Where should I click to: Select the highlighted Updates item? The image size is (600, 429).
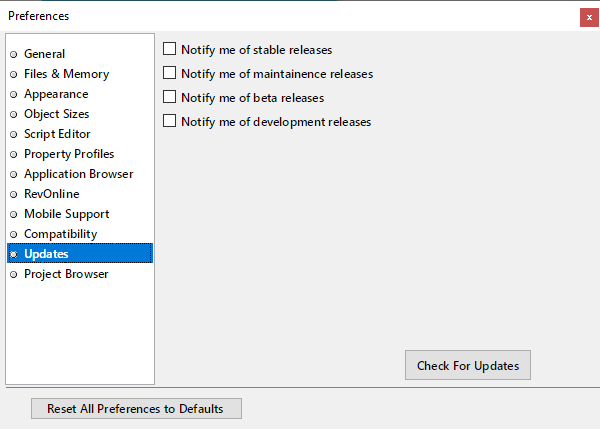point(46,254)
